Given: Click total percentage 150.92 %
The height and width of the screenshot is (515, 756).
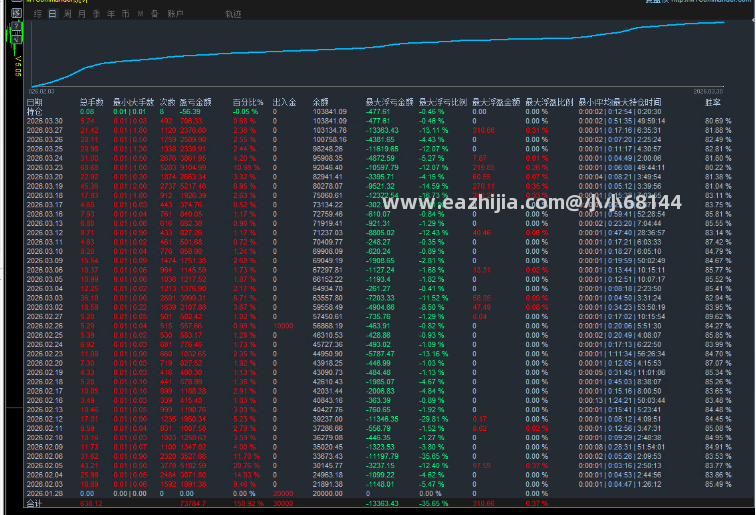Looking at the screenshot, I should point(248,504).
